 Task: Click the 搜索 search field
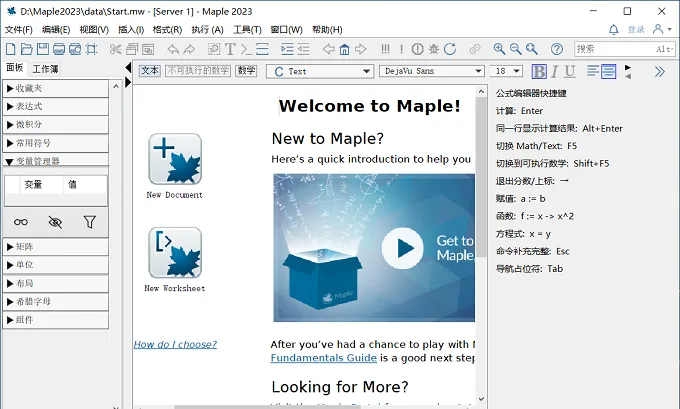click(x=624, y=49)
